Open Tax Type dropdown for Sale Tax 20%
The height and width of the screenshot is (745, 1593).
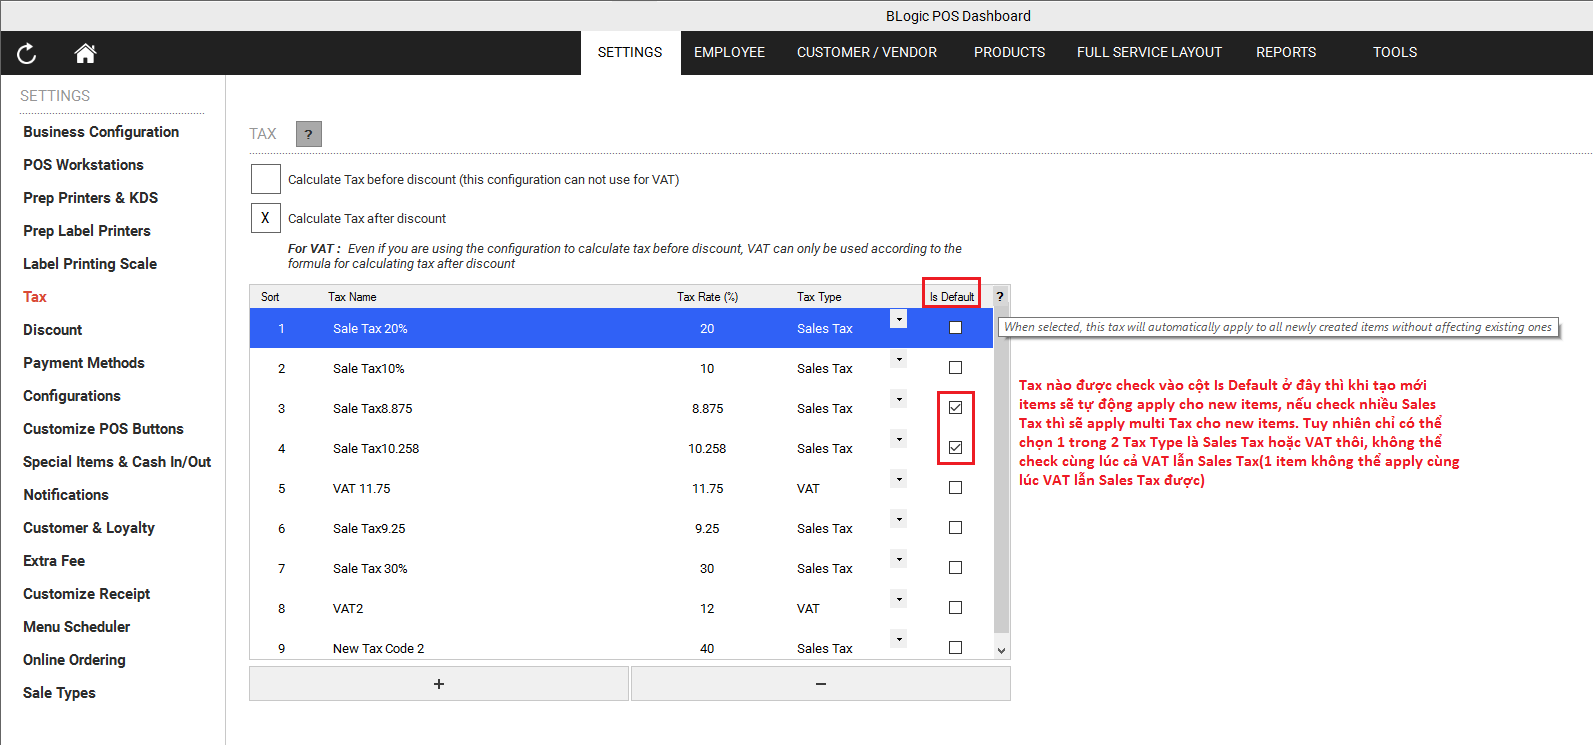(x=899, y=319)
